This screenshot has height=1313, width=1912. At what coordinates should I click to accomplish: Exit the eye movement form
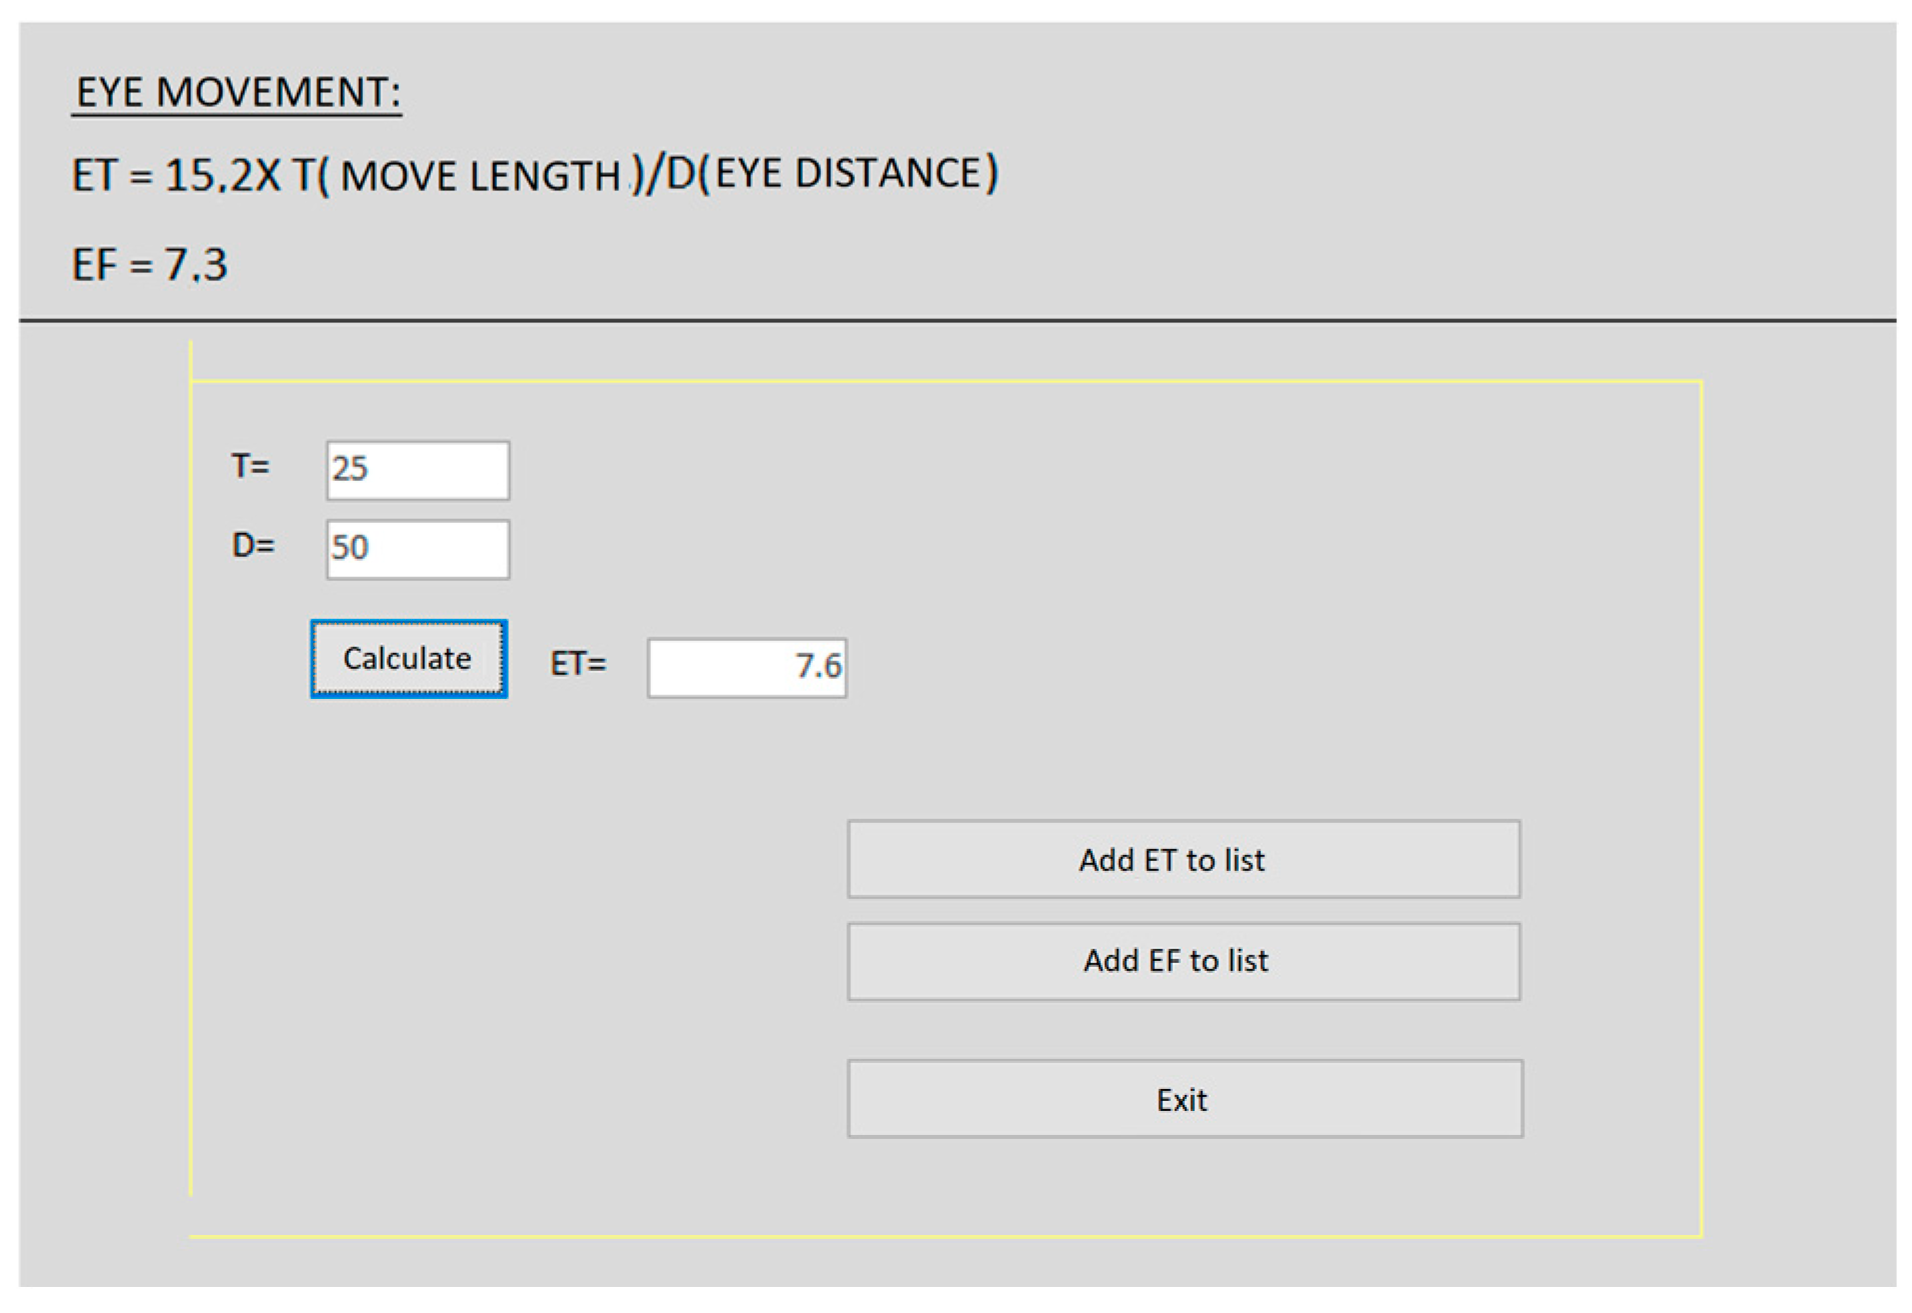click(x=1184, y=1099)
